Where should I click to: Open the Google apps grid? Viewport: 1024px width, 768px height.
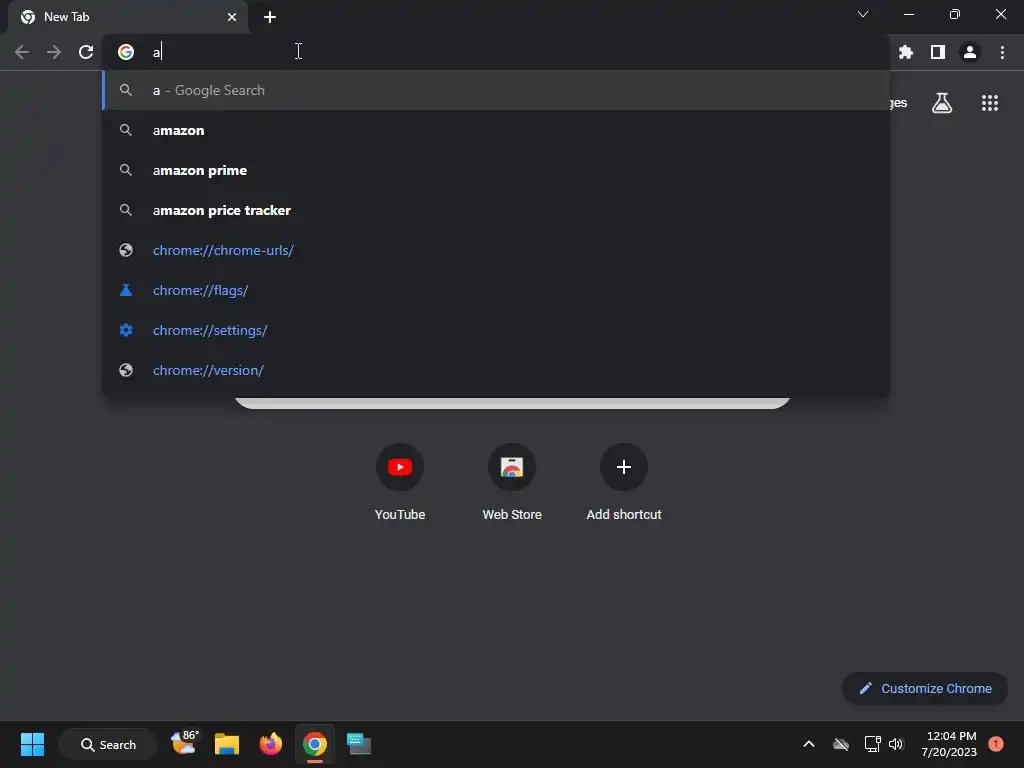(x=989, y=103)
